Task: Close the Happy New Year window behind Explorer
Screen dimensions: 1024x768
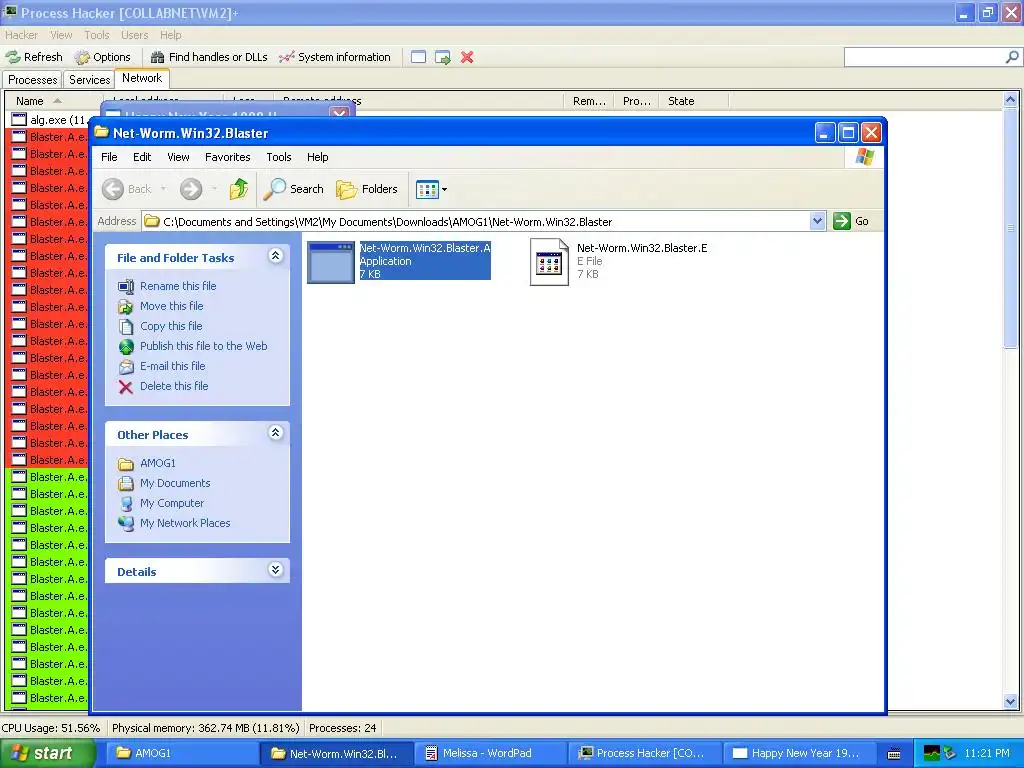Action: point(340,114)
